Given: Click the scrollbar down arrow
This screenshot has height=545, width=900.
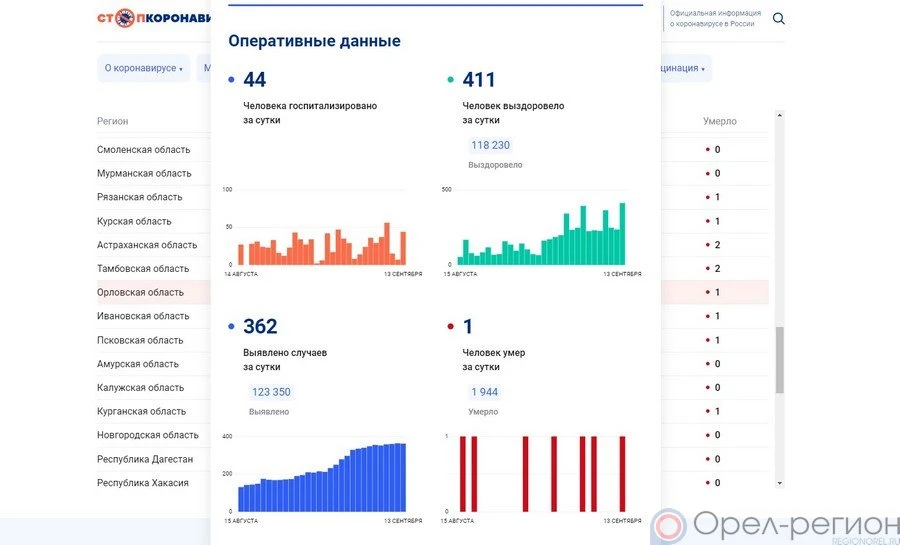Looking at the screenshot, I should (780, 483).
